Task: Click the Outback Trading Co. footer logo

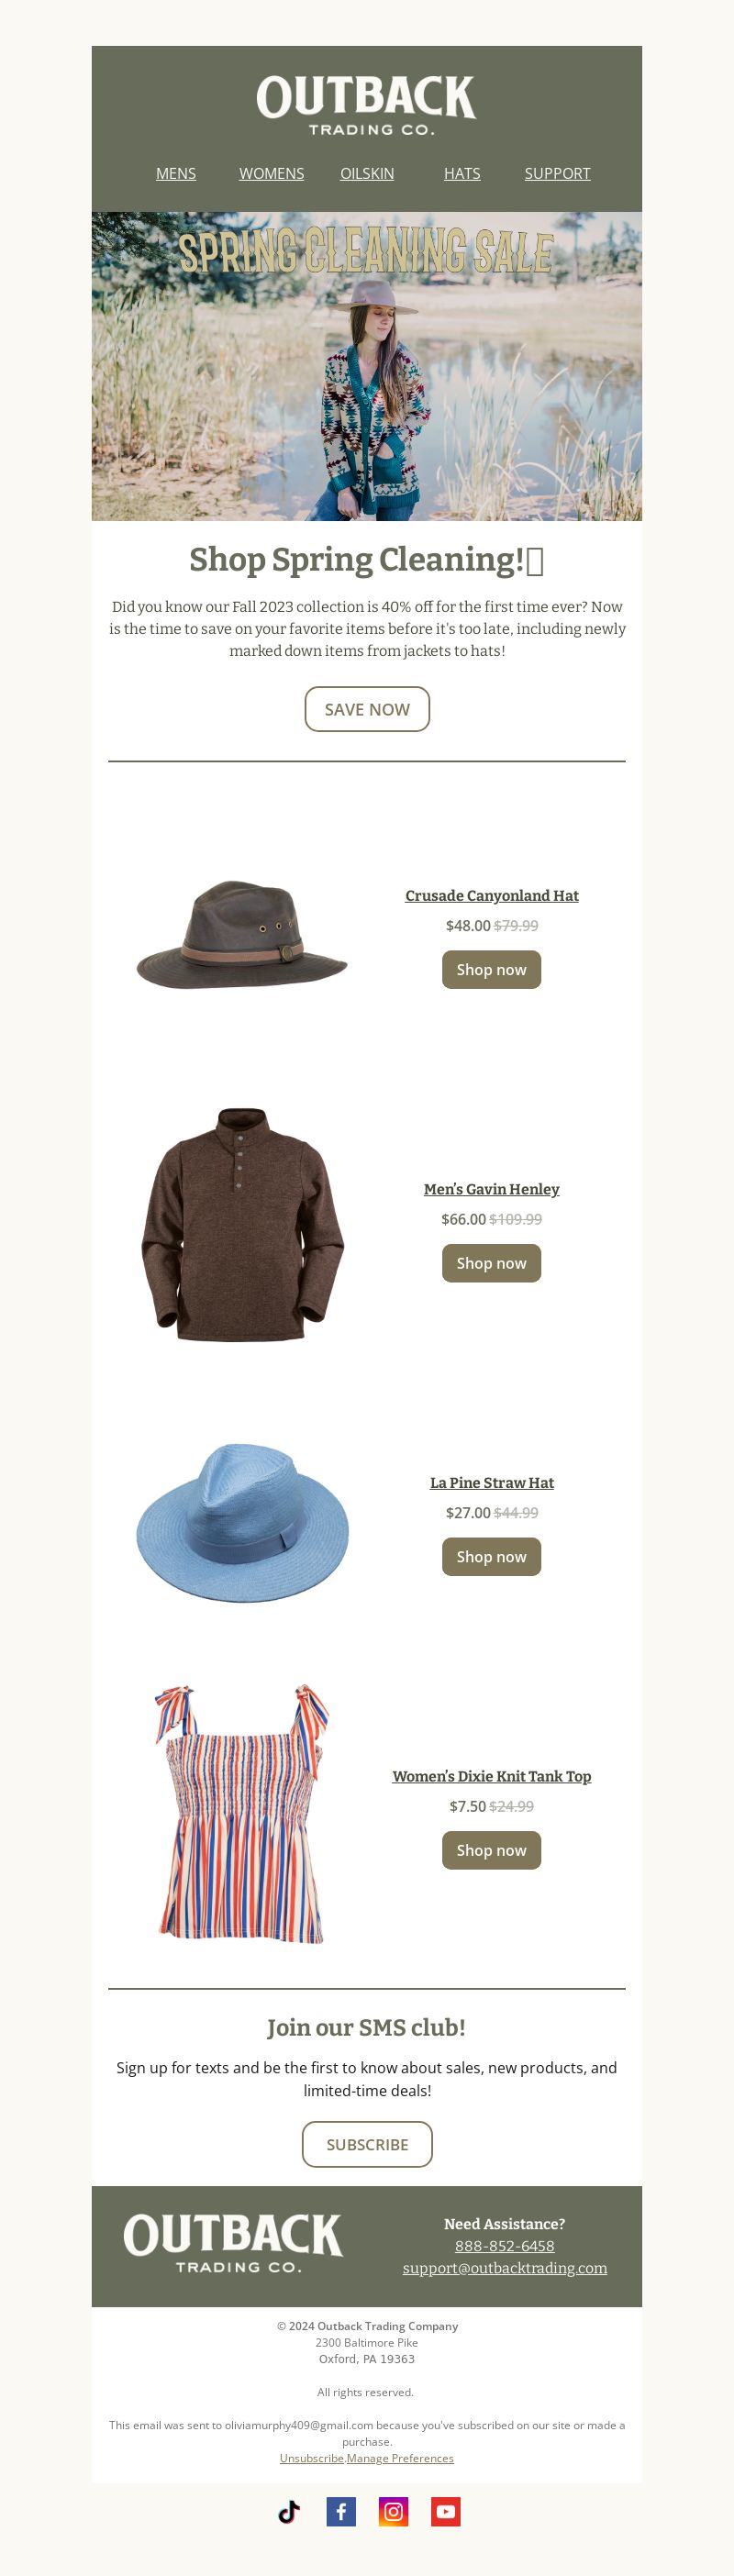Action: pyautogui.click(x=233, y=2244)
